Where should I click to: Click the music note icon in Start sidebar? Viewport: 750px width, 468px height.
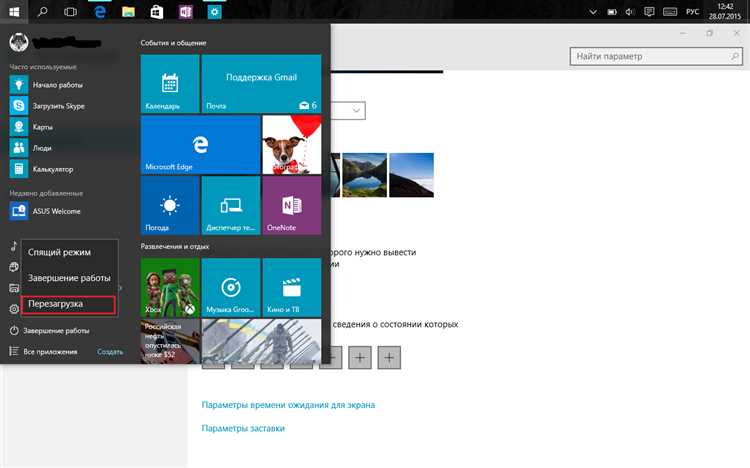point(14,246)
